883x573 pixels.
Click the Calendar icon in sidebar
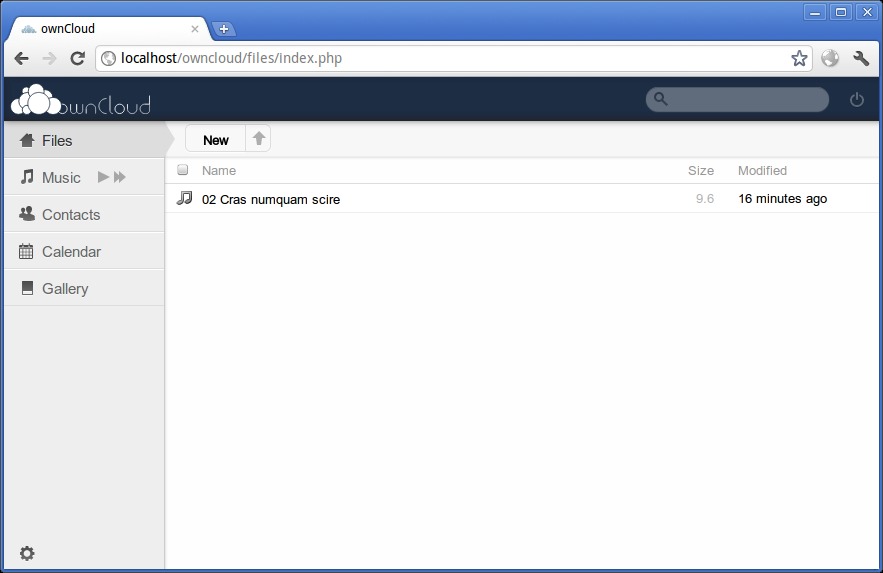pyautogui.click(x=26, y=251)
